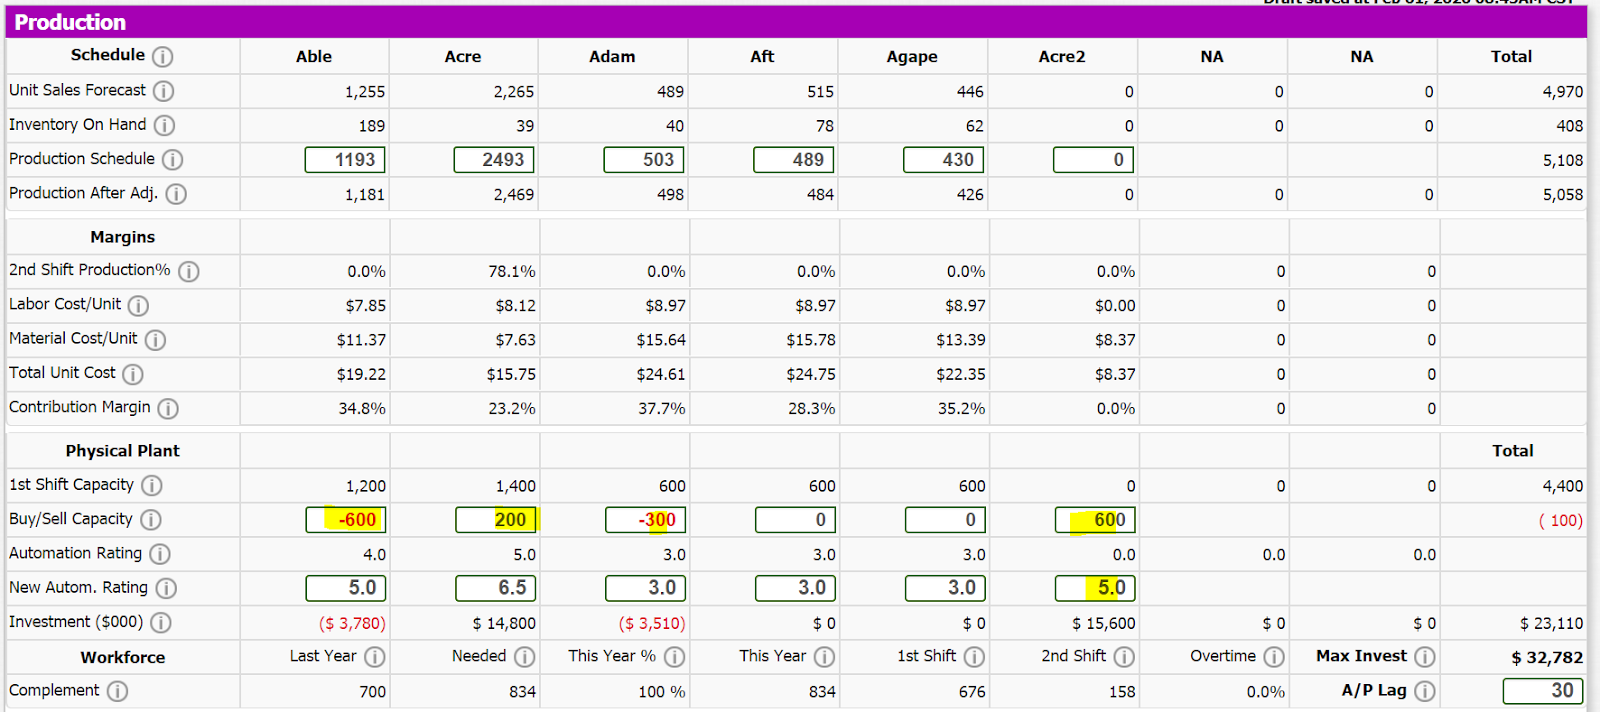Click info icon next to Complement

117,691
